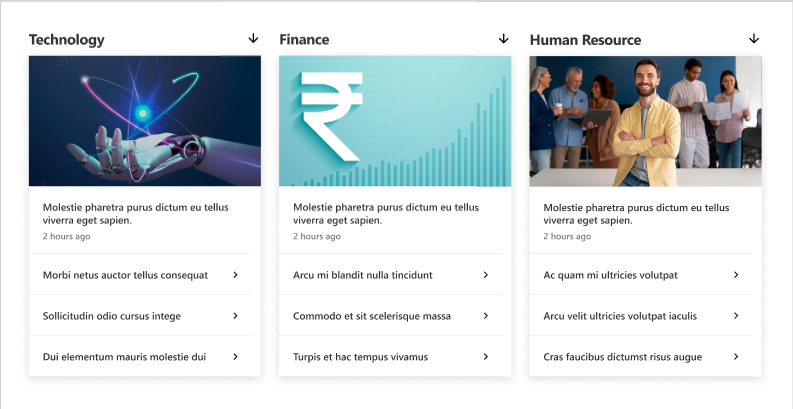Image resolution: width=793 pixels, height=409 pixels.
Task: Open Cras faucibus dictumst risus augue link
Action: click(x=622, y=357)
